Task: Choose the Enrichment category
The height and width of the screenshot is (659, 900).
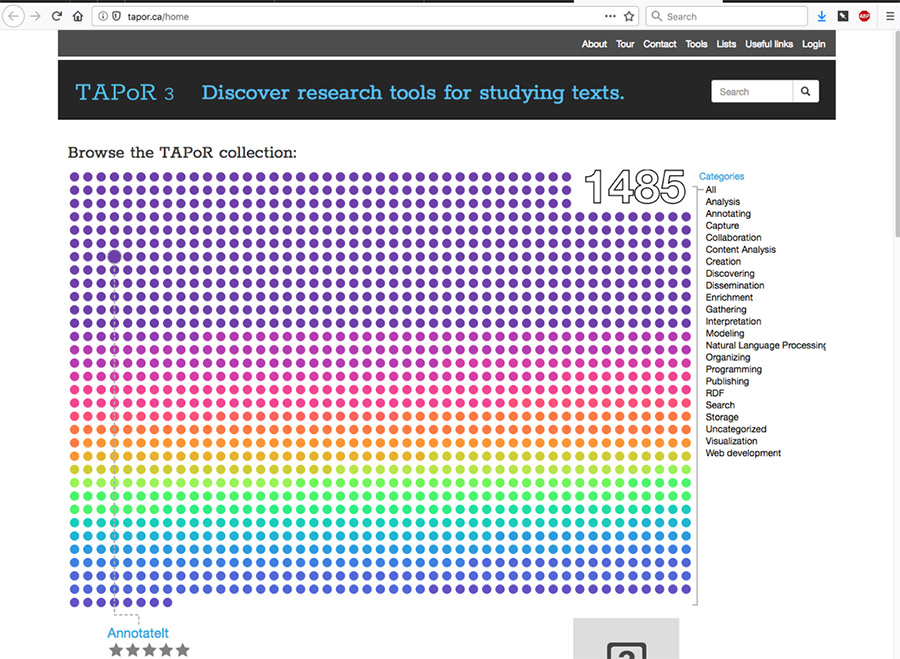Action: pyautogui.click(x=729, y=297)
